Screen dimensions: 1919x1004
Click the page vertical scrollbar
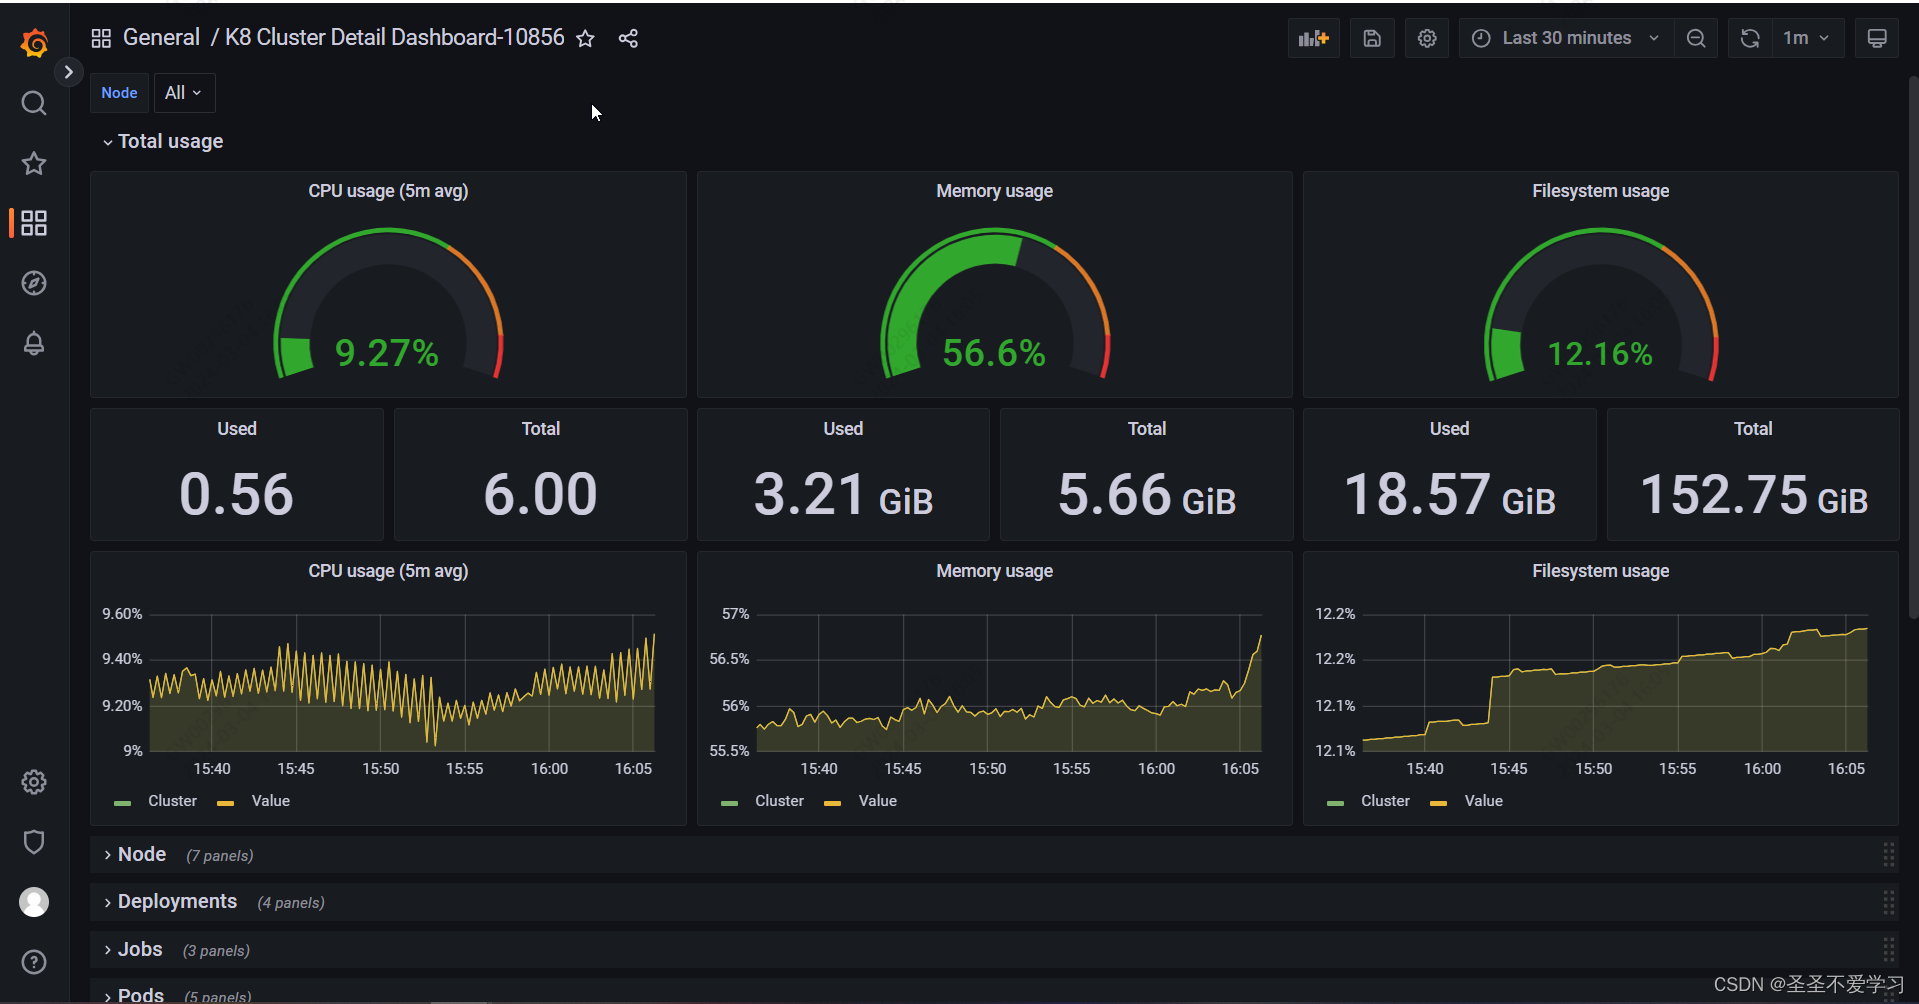1913,348
